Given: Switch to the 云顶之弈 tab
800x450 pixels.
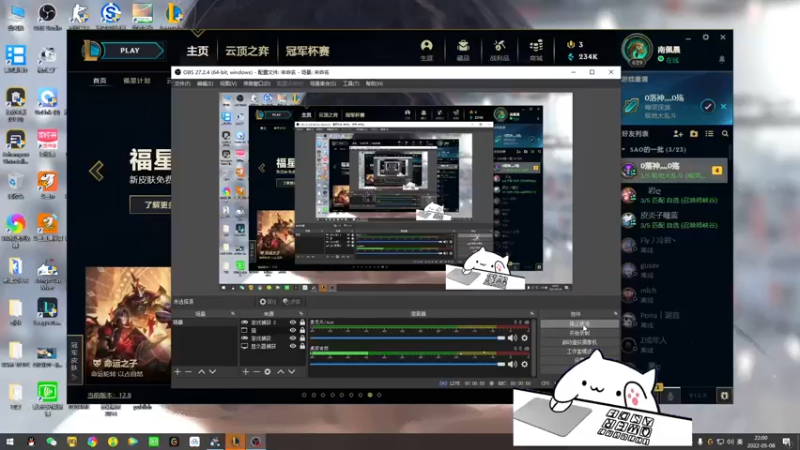Looking at the screenshot, I should pyautogui.click(x=247, y=51).
